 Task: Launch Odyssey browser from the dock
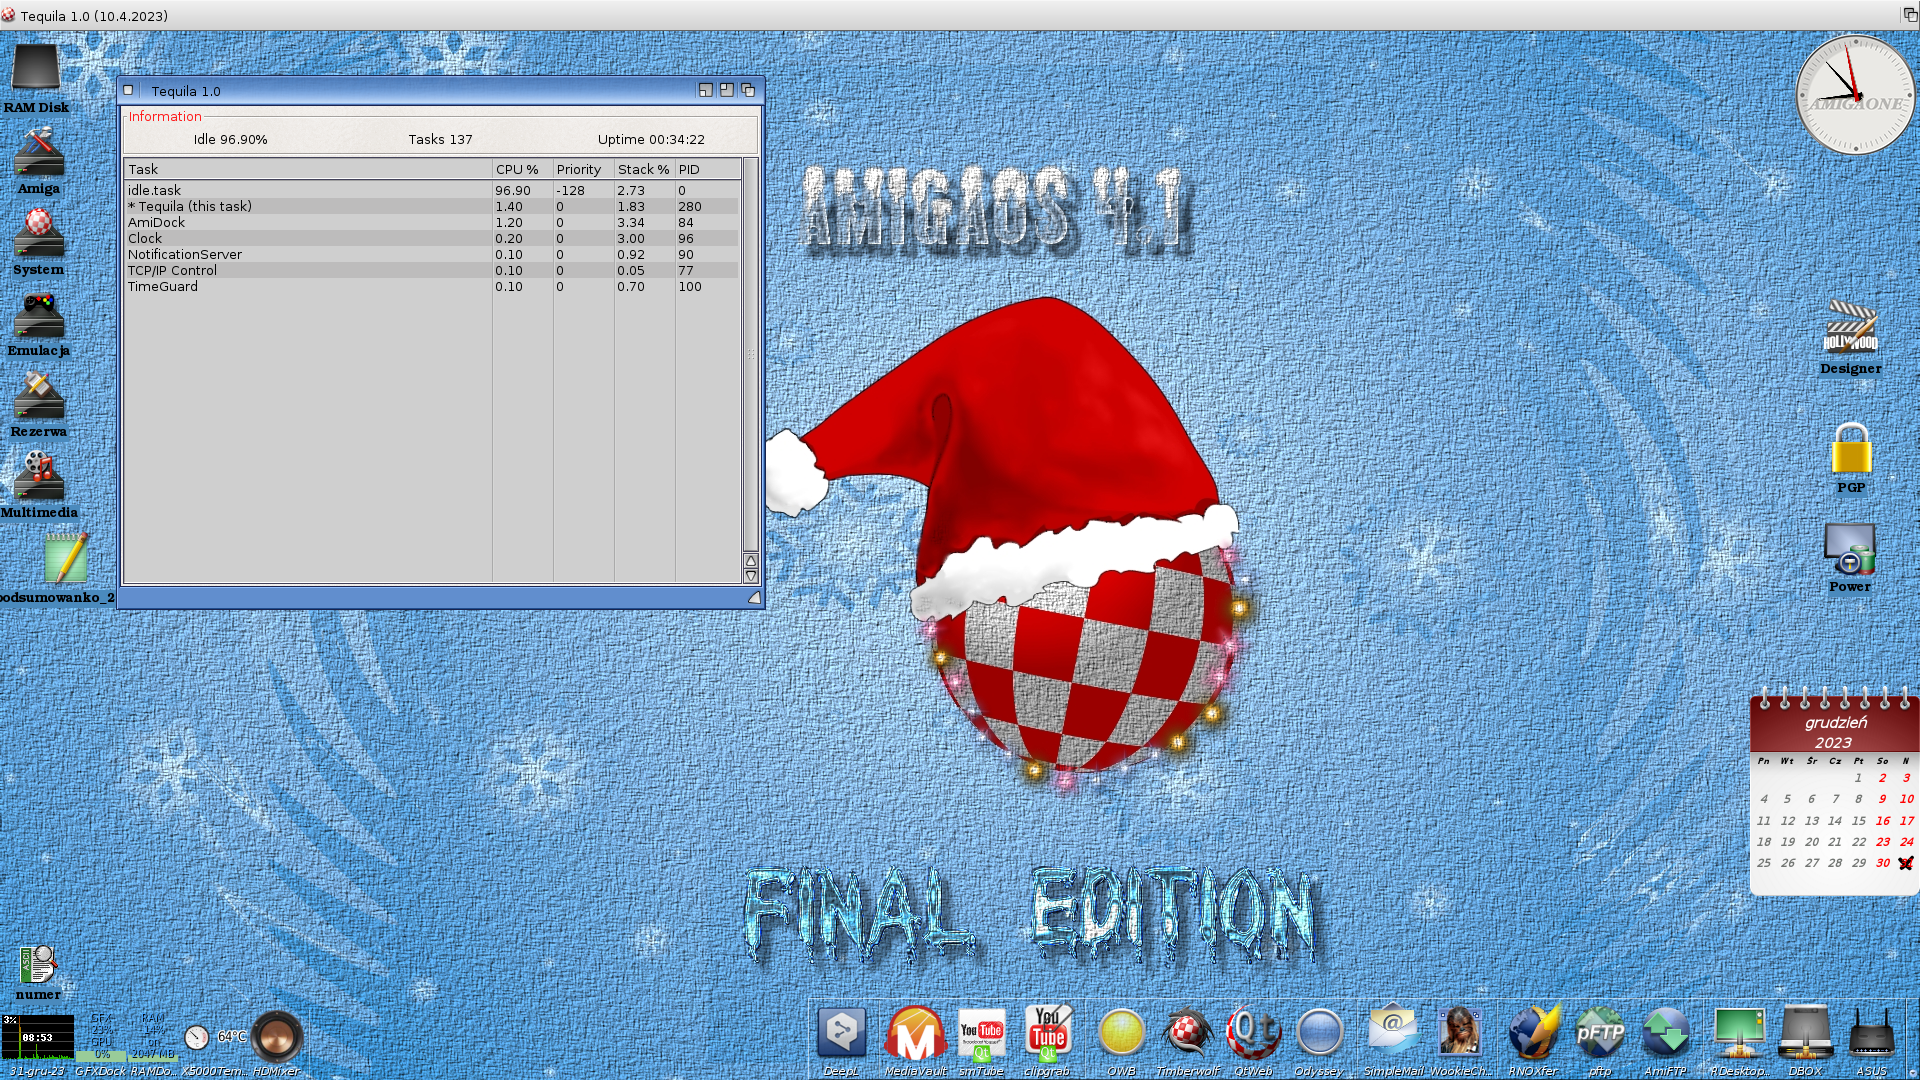pyautogui.click(x=1319, y=1040)
